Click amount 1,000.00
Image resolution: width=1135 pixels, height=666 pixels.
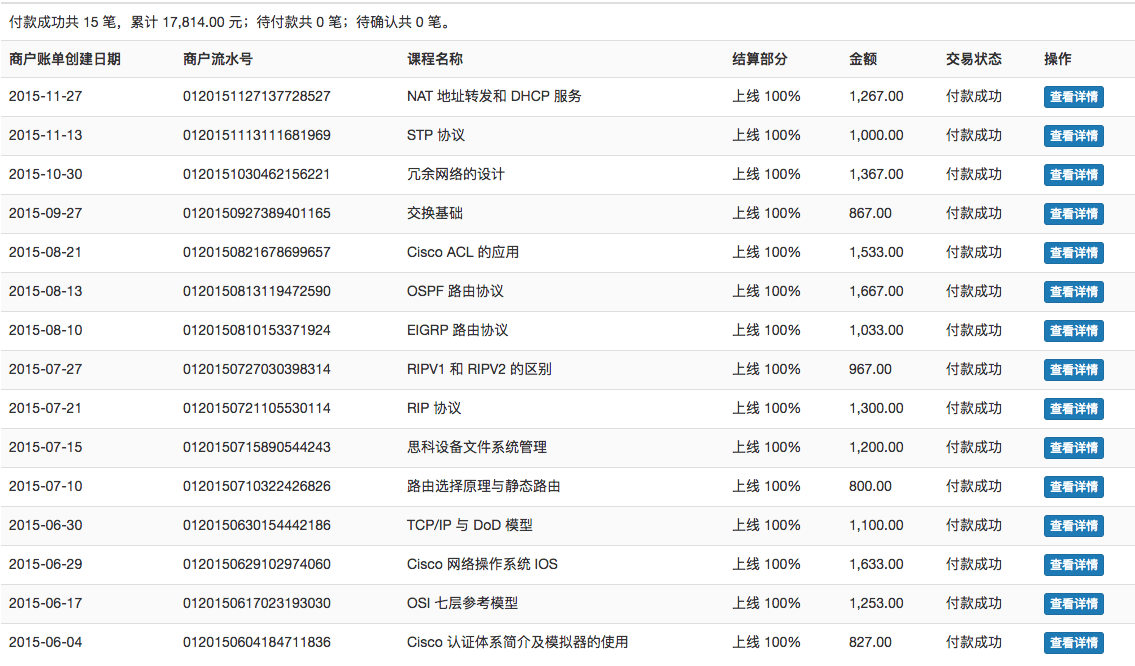coord(877,135)
